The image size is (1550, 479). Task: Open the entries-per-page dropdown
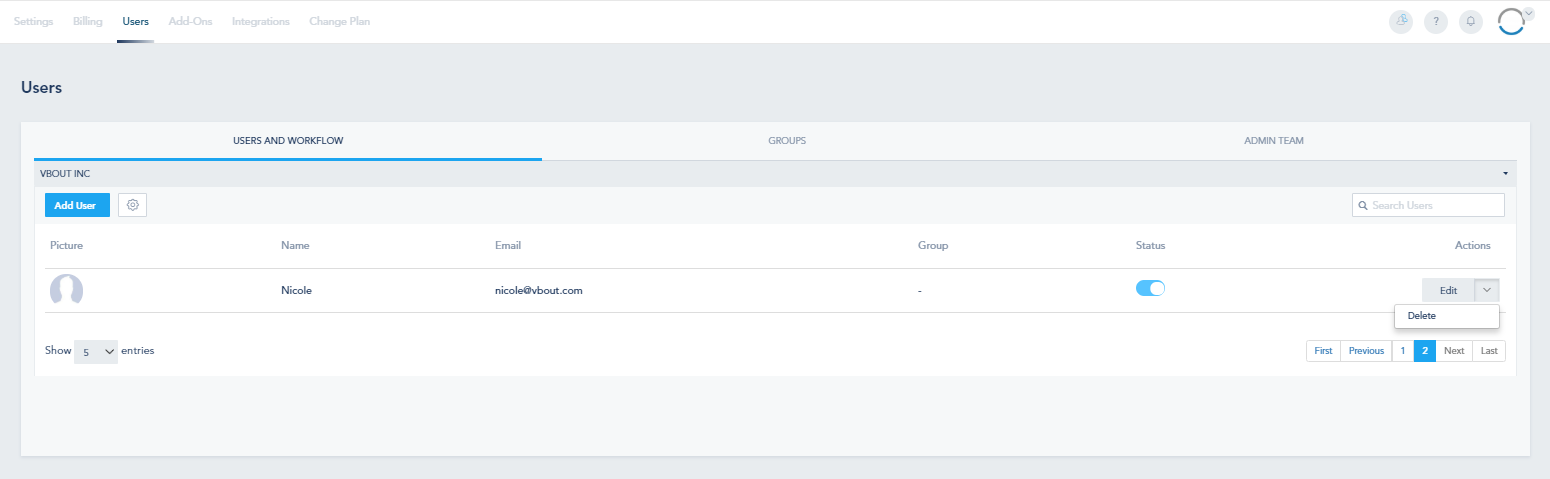coord(96,352)
